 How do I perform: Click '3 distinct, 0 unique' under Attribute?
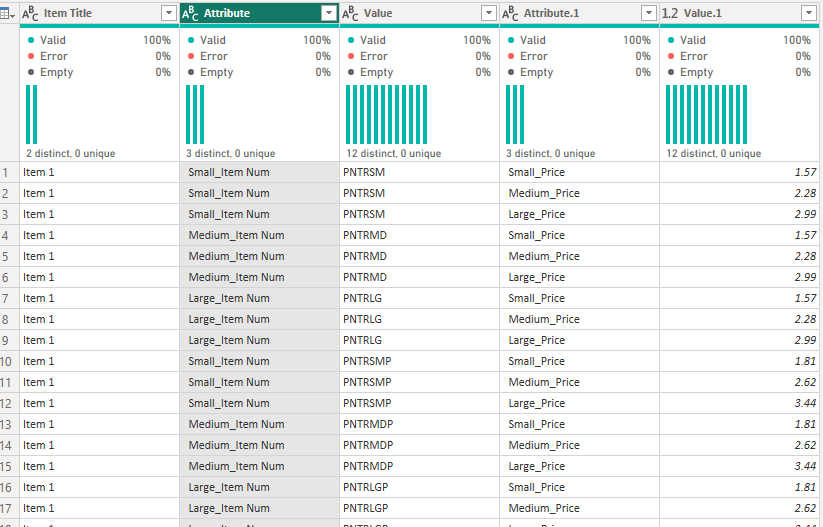230,153
